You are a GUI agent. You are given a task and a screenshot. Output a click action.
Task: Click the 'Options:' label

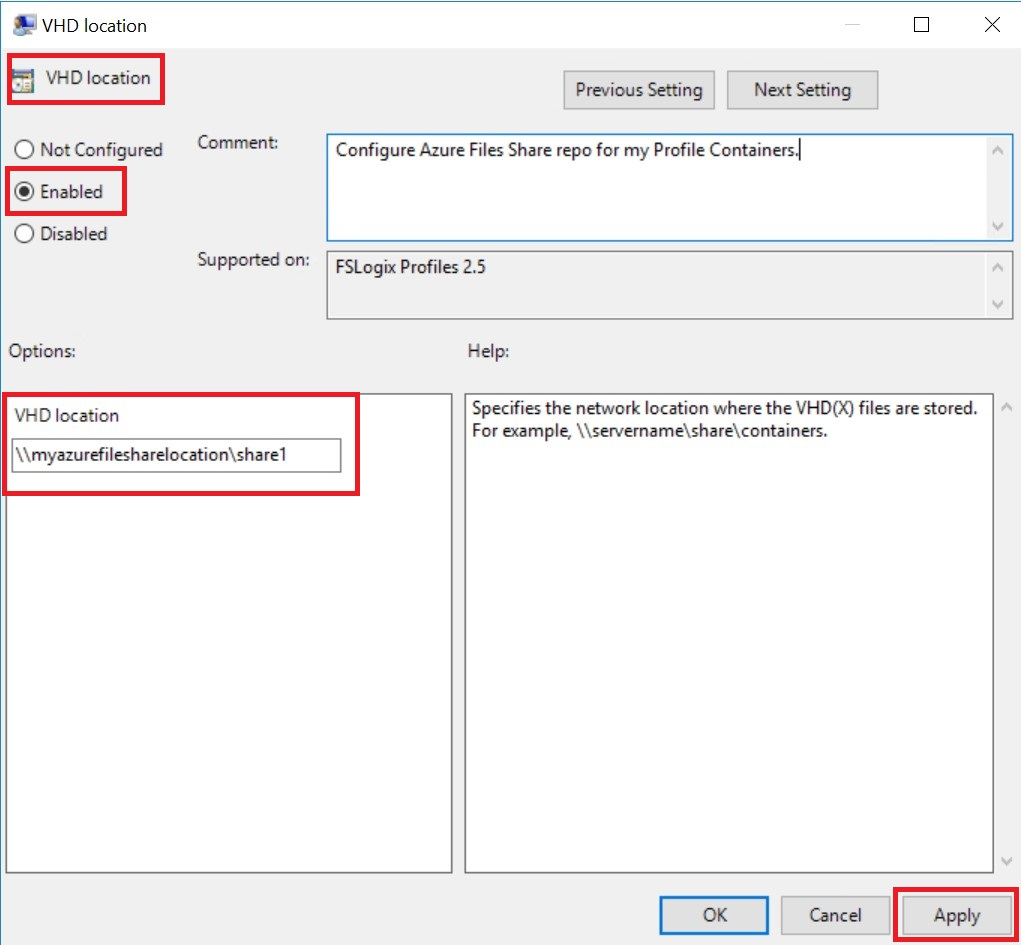tap(42, 351)
